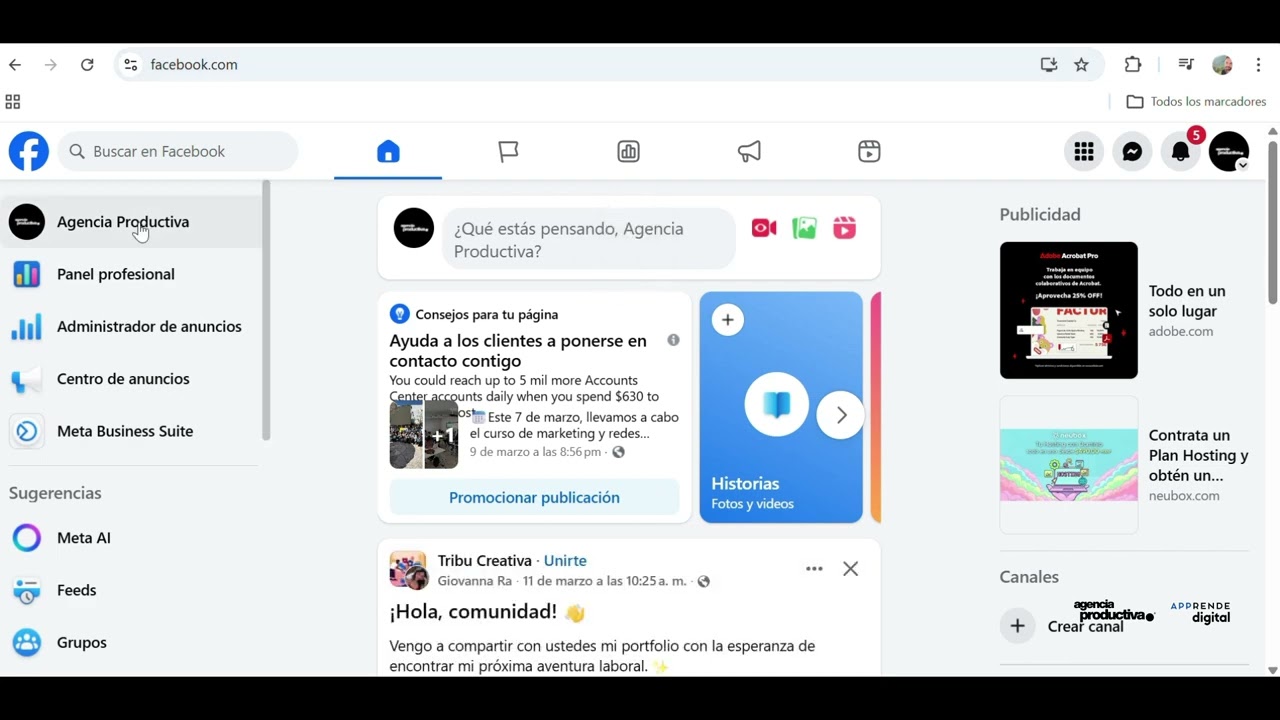The width and height of the screenshot is (1280, 720).
Task: Switch to the Pages flag tab
Action: click(x=508, y=152)
